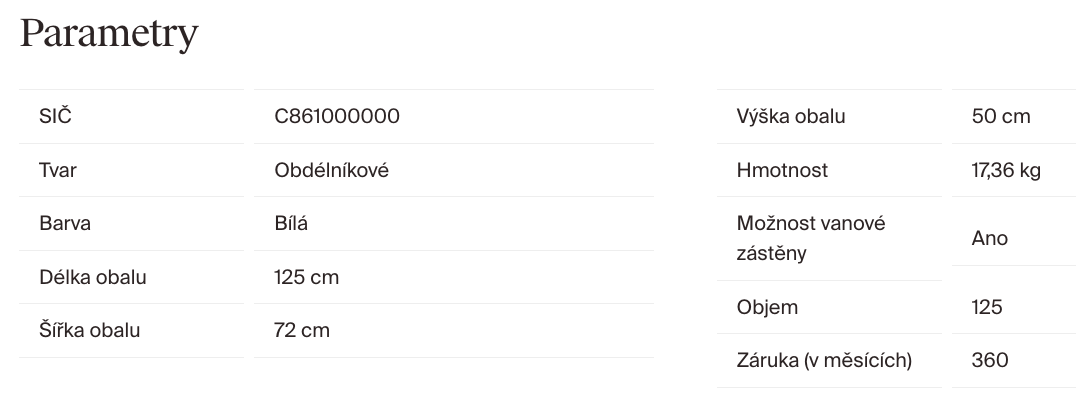Click the Výška obalu label
1076x402 pixels.
[791, 116]
